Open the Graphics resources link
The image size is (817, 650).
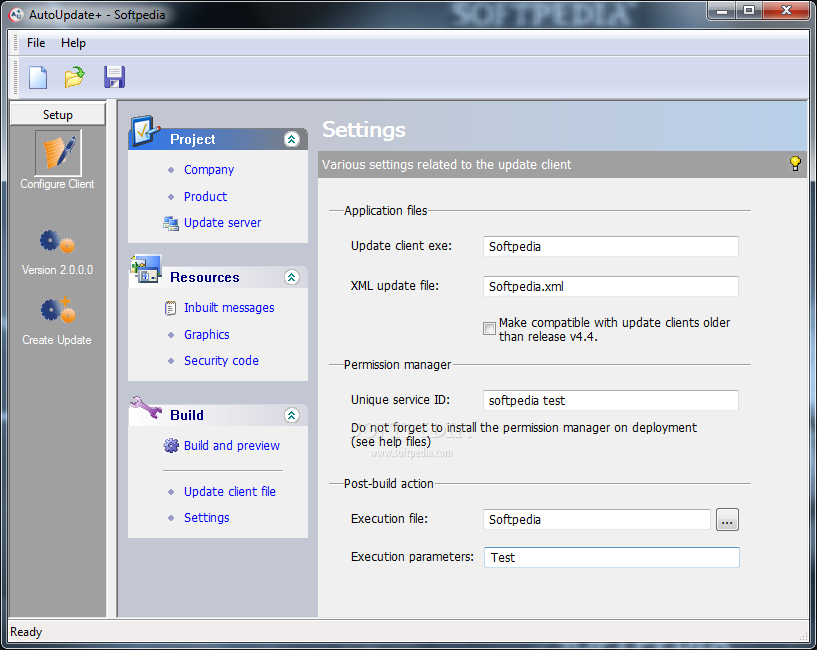(x=206, y=335)
